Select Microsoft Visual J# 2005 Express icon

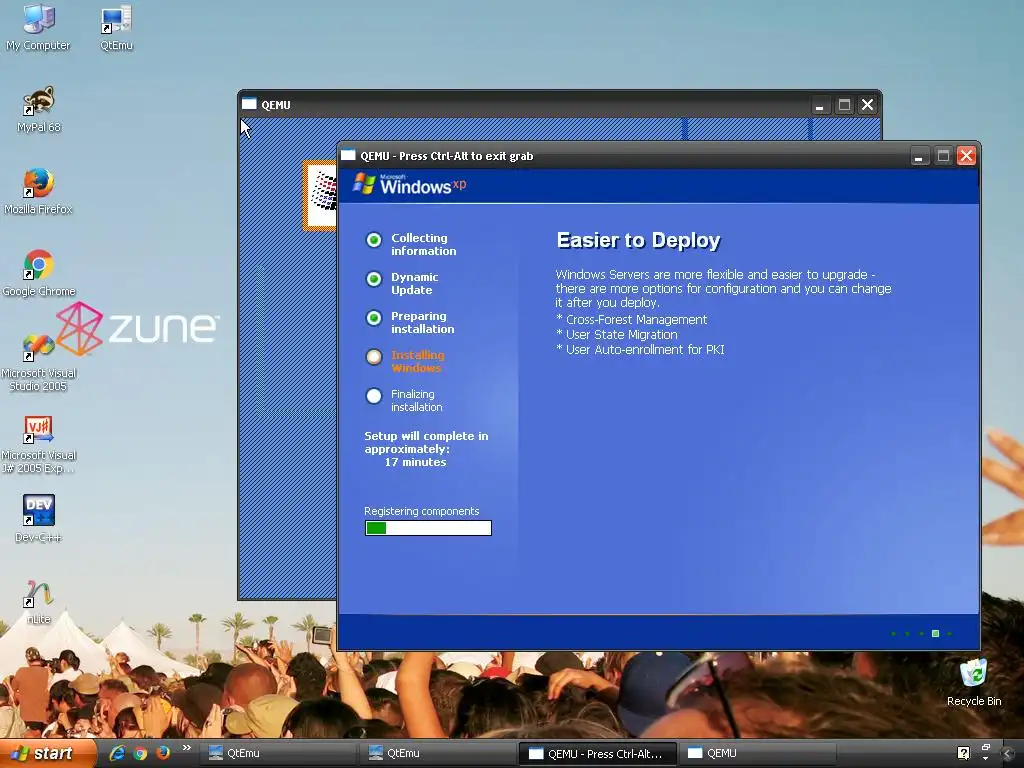coord(39,444)
